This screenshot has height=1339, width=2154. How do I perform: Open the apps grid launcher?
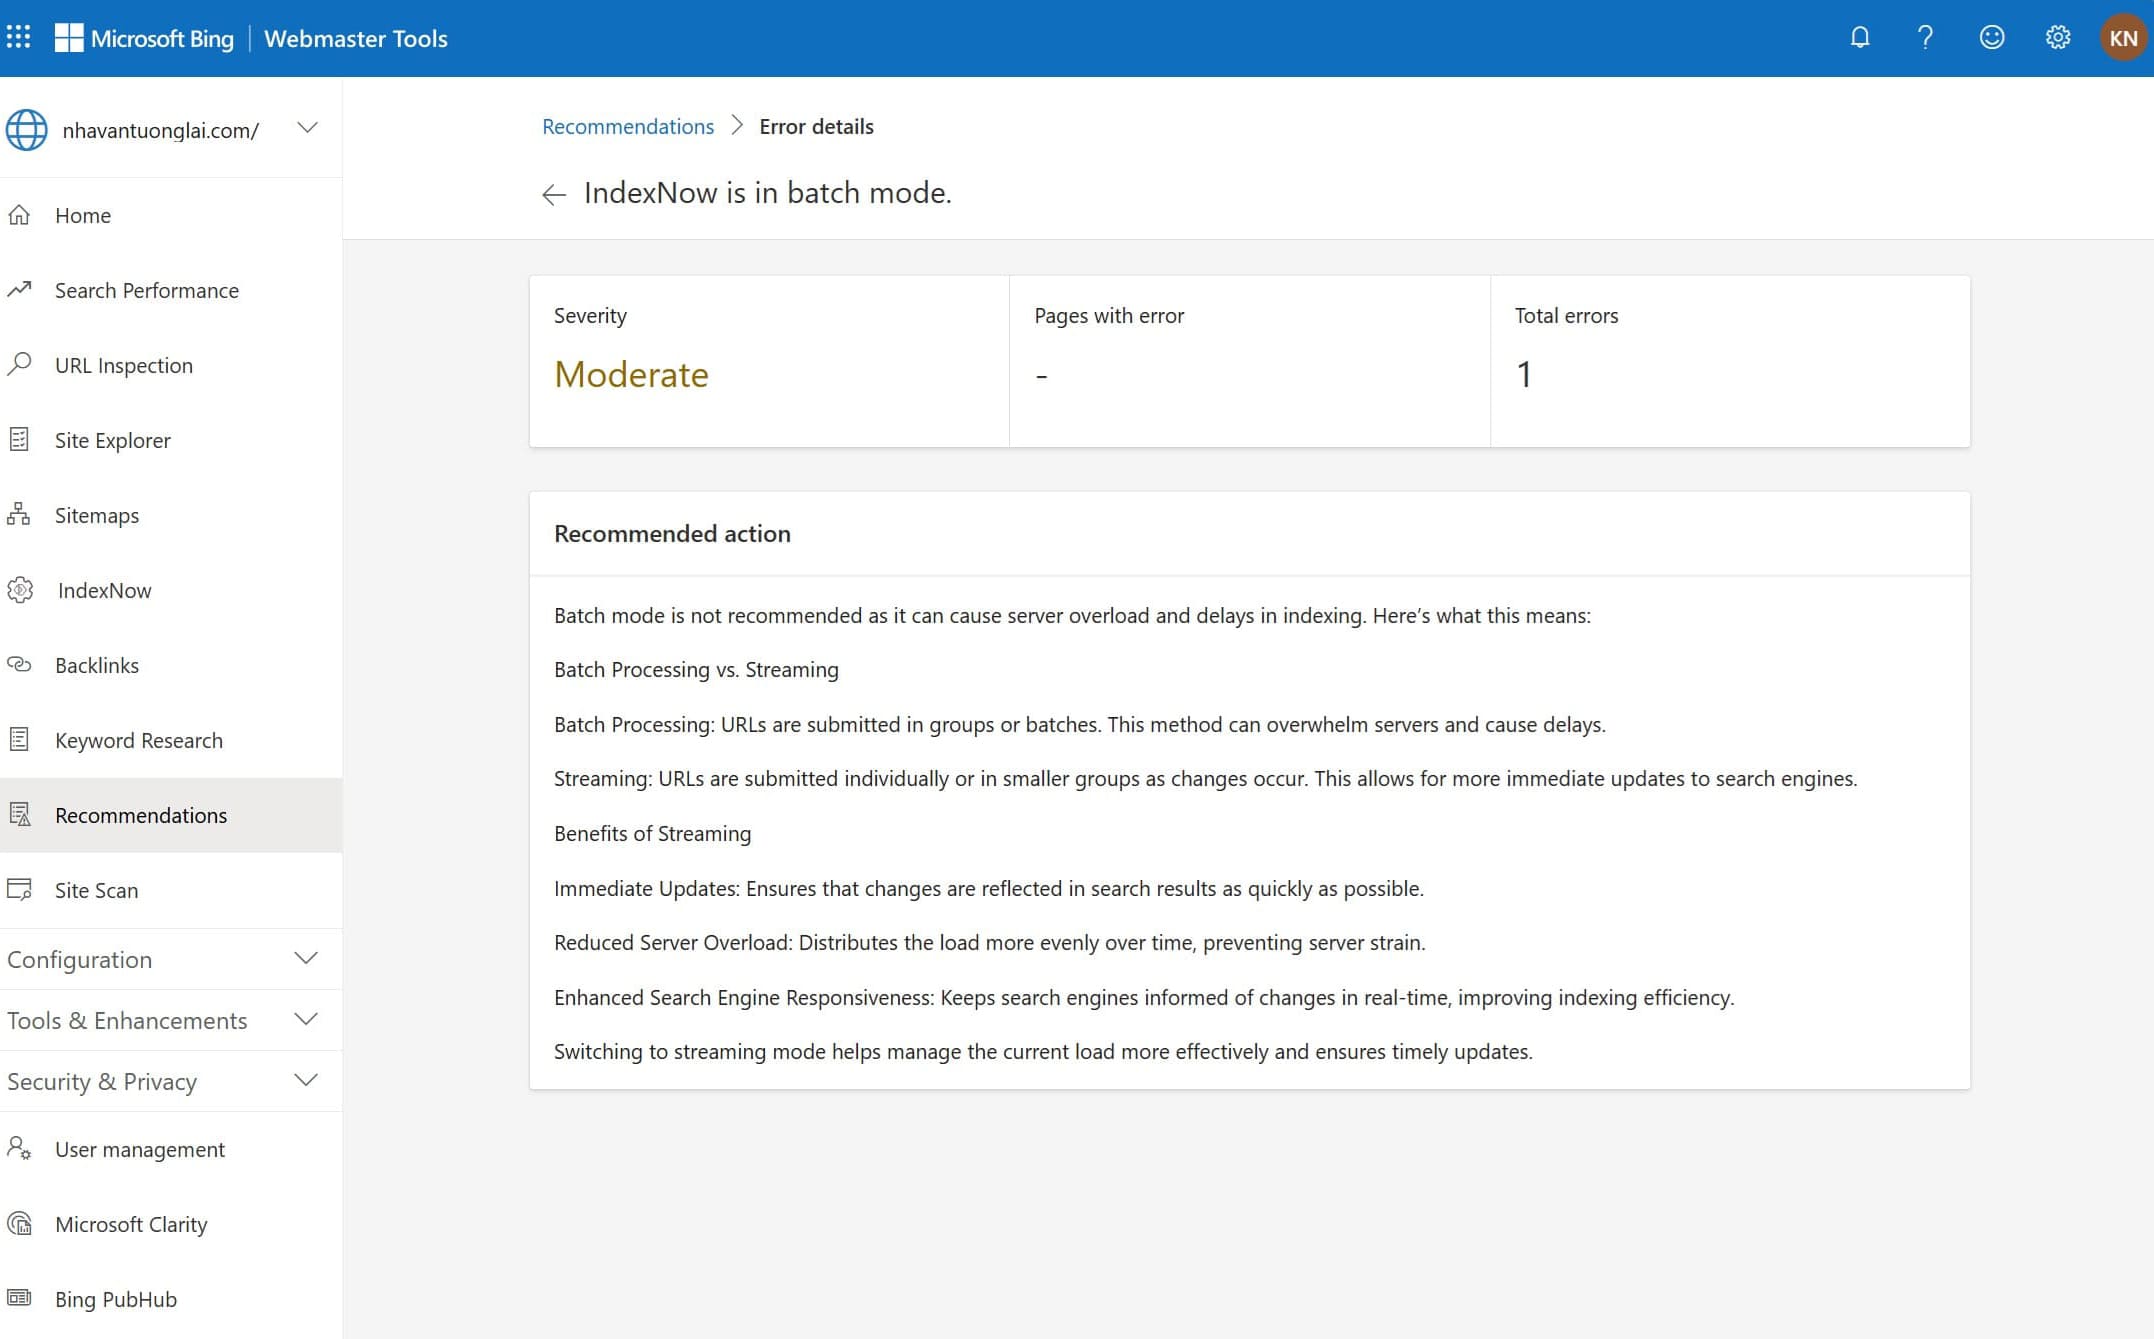(18, 38)
